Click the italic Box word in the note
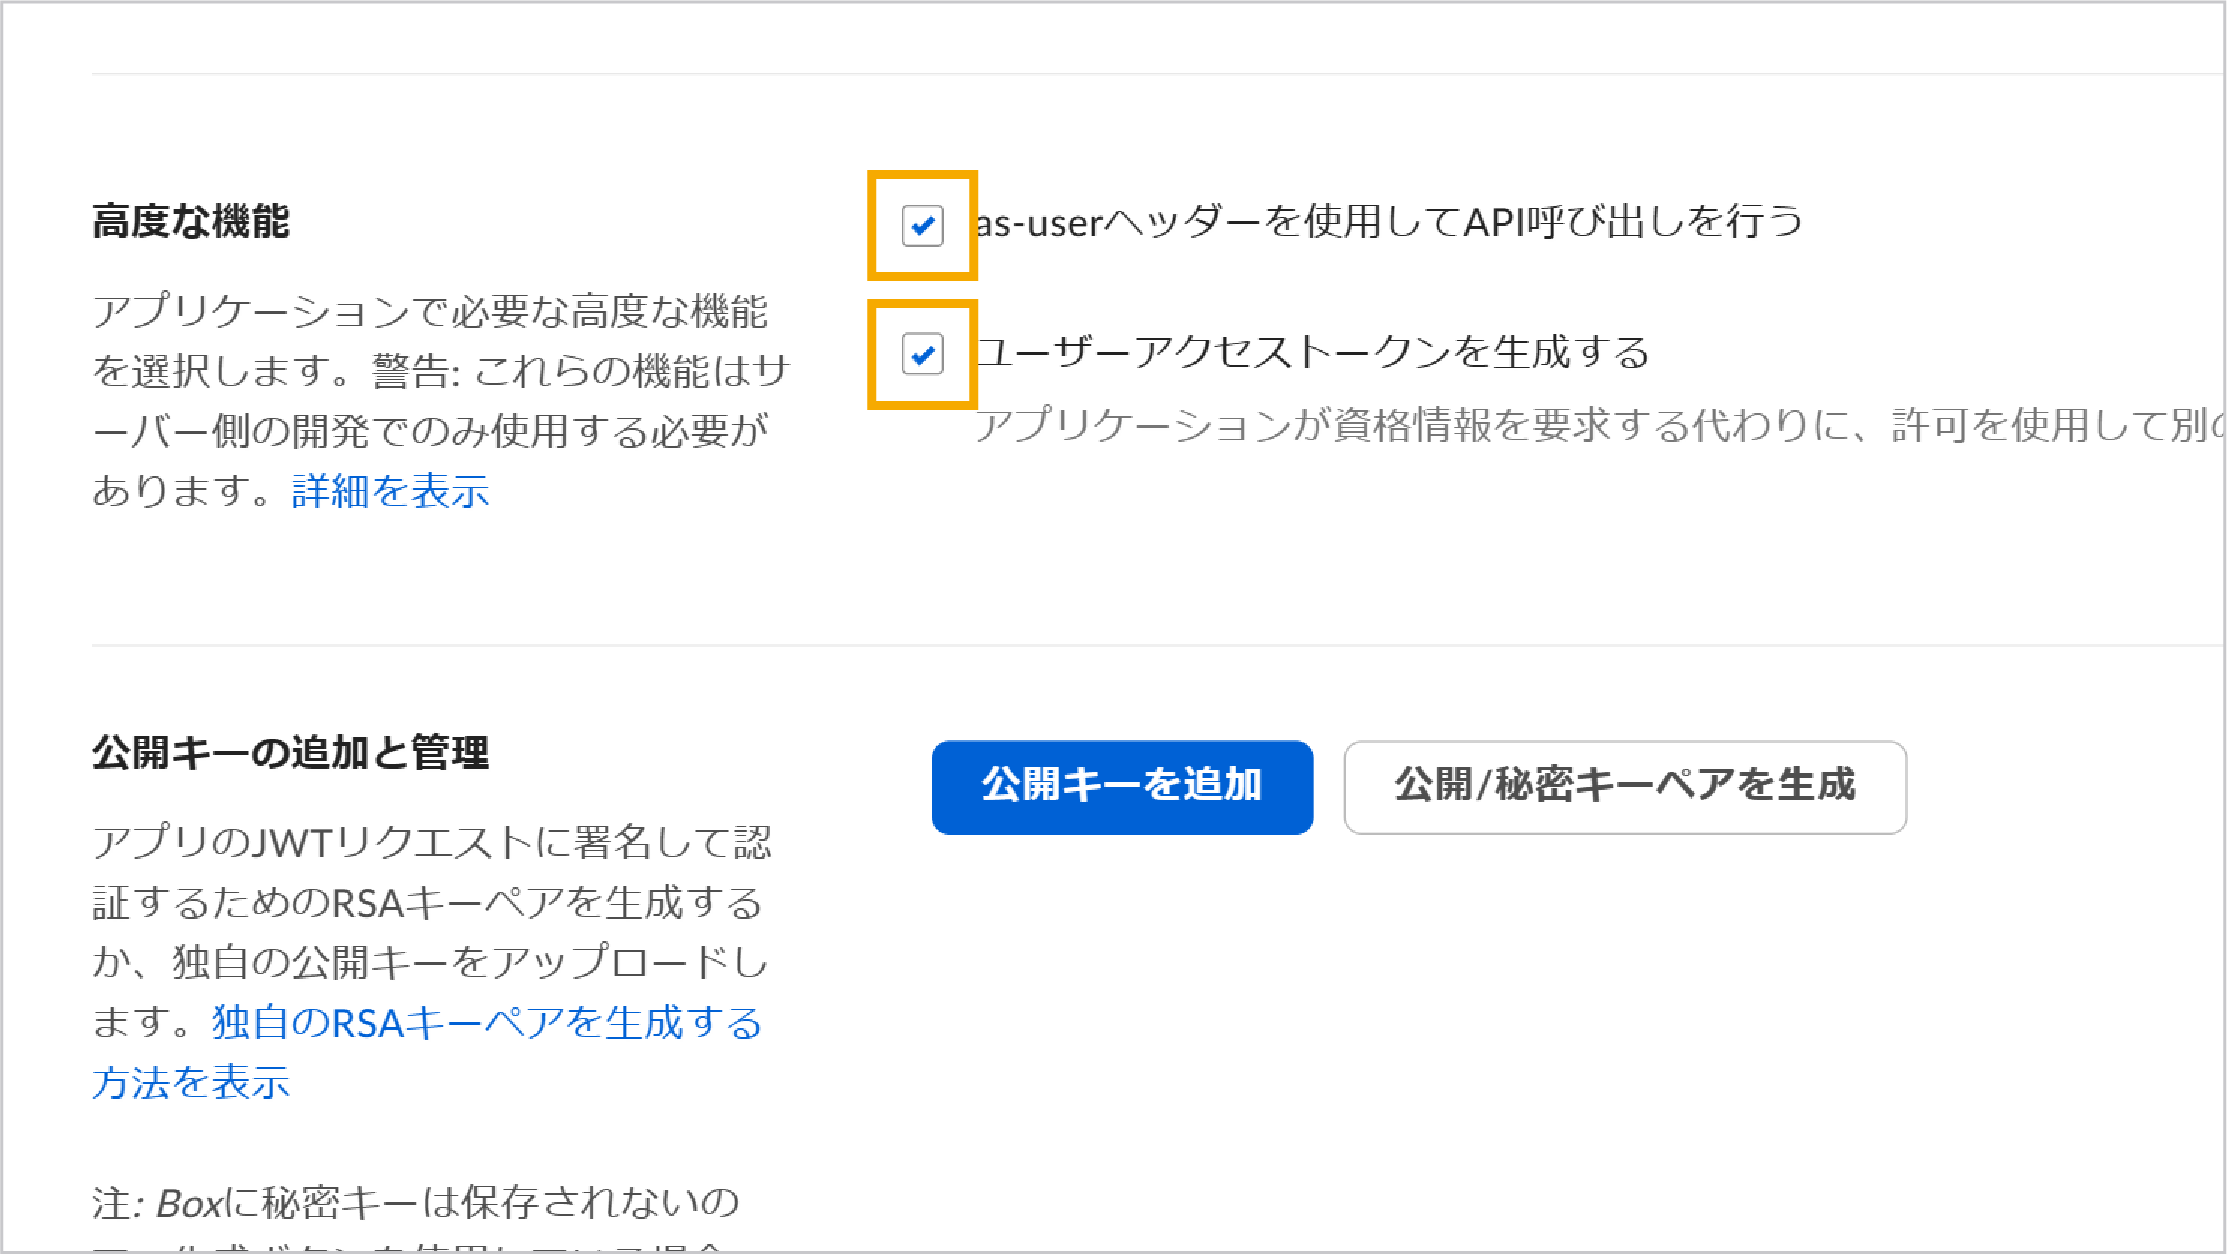Viewport: 2227px width, 1254px height. [x=189, y=1203]
